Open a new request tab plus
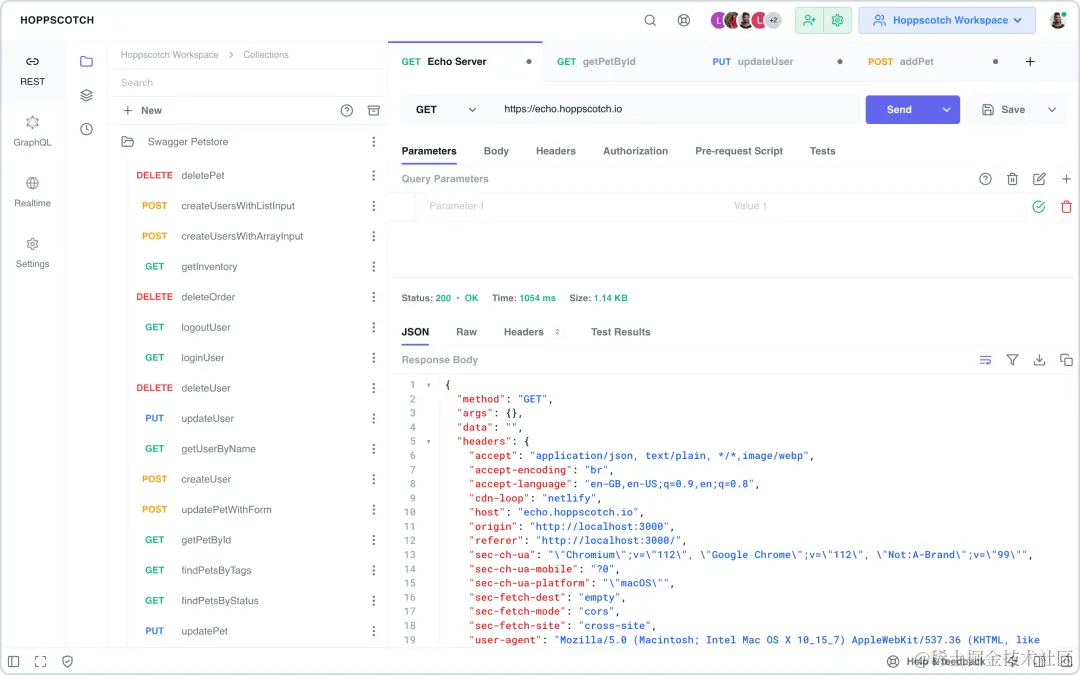 click(x=1030, y=61)
